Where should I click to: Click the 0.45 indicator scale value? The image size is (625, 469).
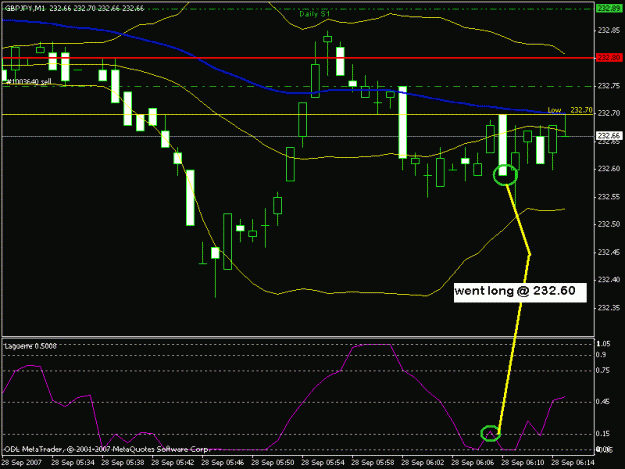coord(603,402)
